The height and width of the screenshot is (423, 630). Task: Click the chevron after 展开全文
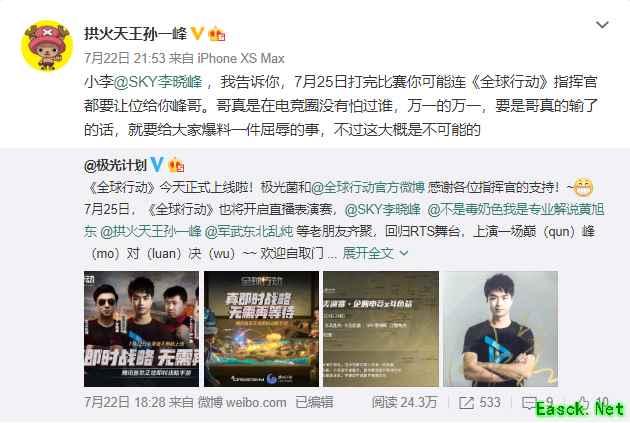[x=404, y=253]
